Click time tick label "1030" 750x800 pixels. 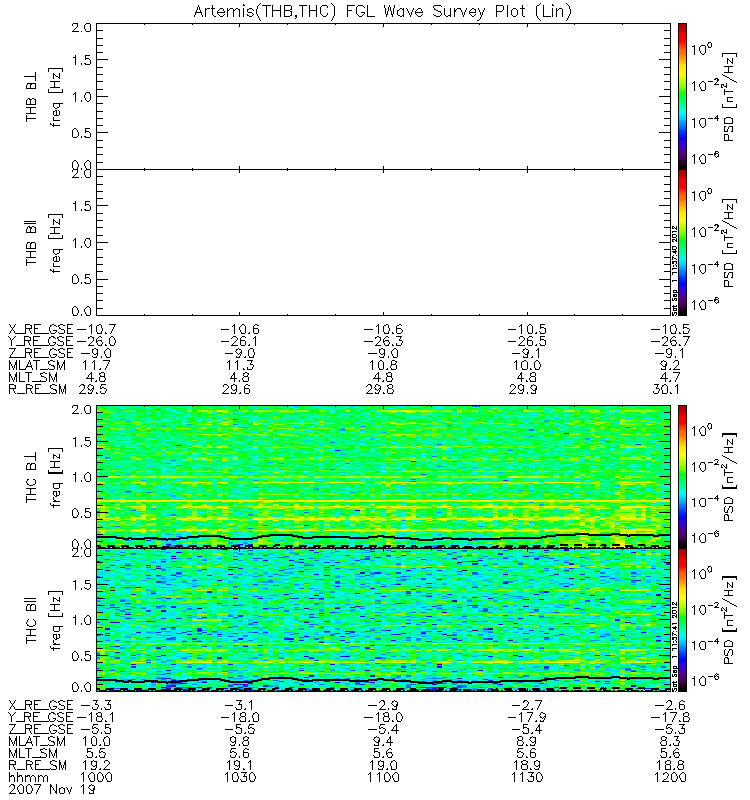[240, 778]
